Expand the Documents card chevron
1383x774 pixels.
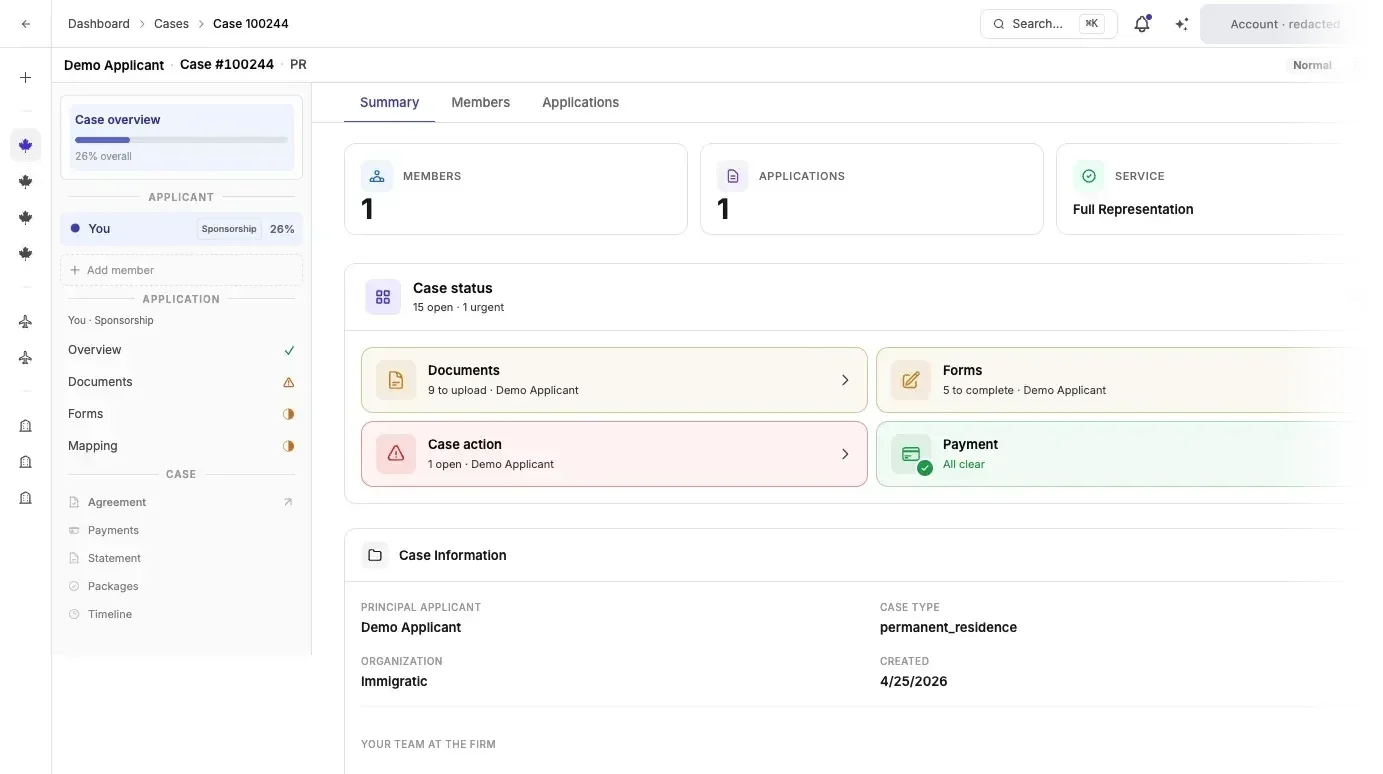click(845, 380)
